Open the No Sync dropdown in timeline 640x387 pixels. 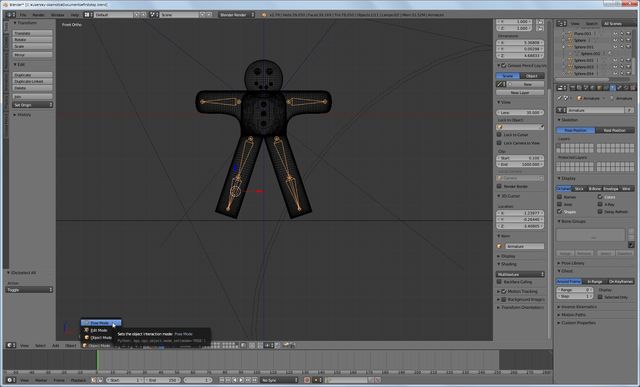coord(280,380)
